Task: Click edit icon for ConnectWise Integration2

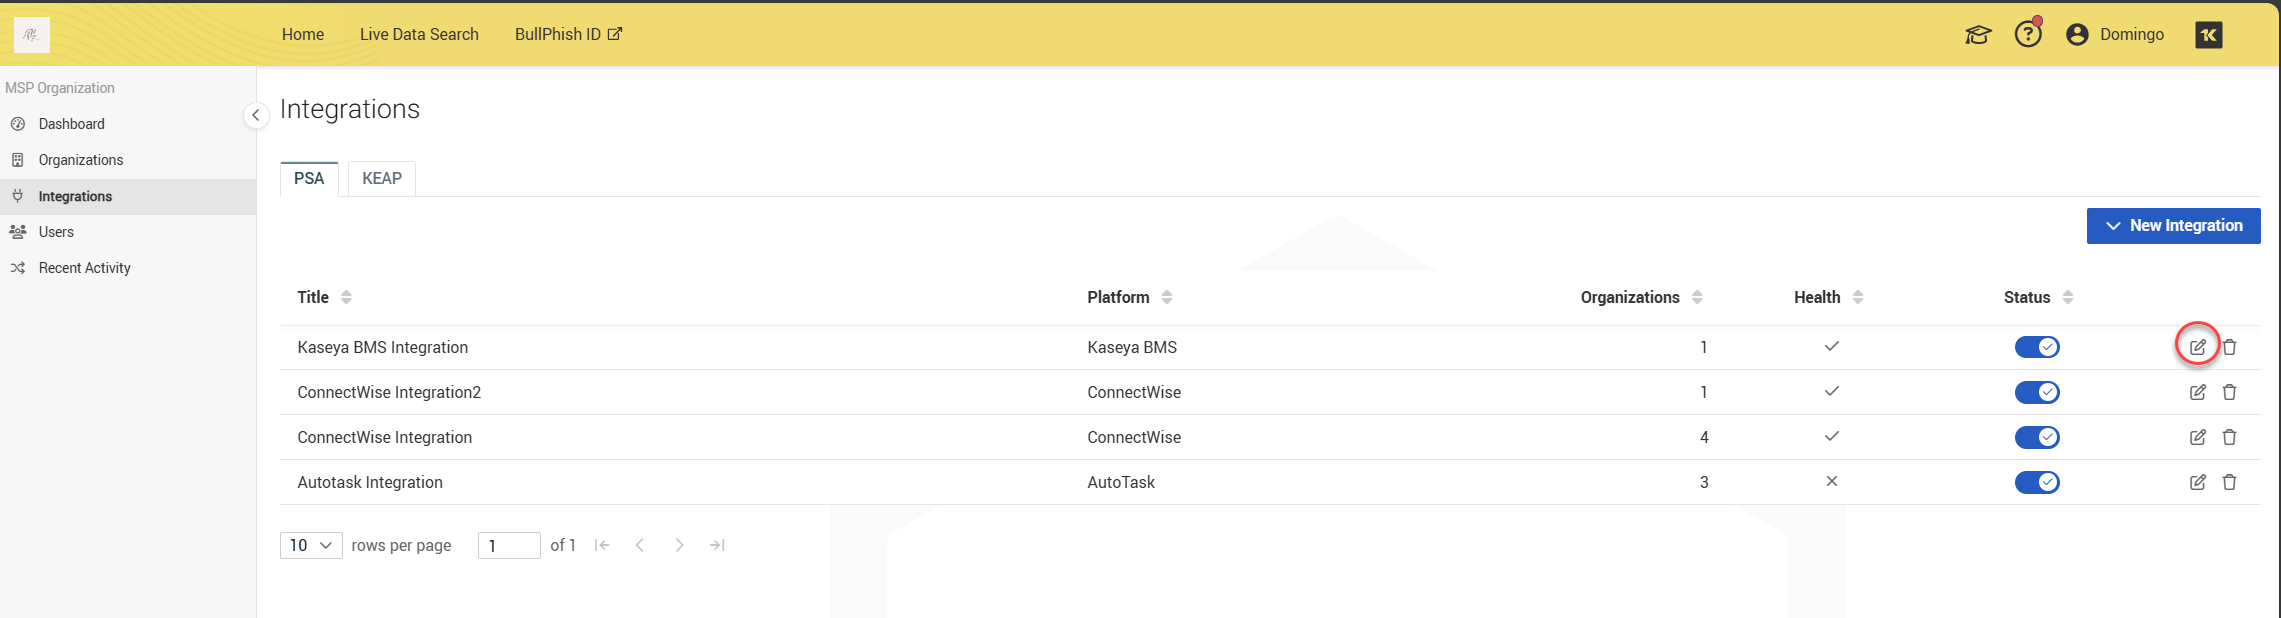Action: (x=2197, y=392)
